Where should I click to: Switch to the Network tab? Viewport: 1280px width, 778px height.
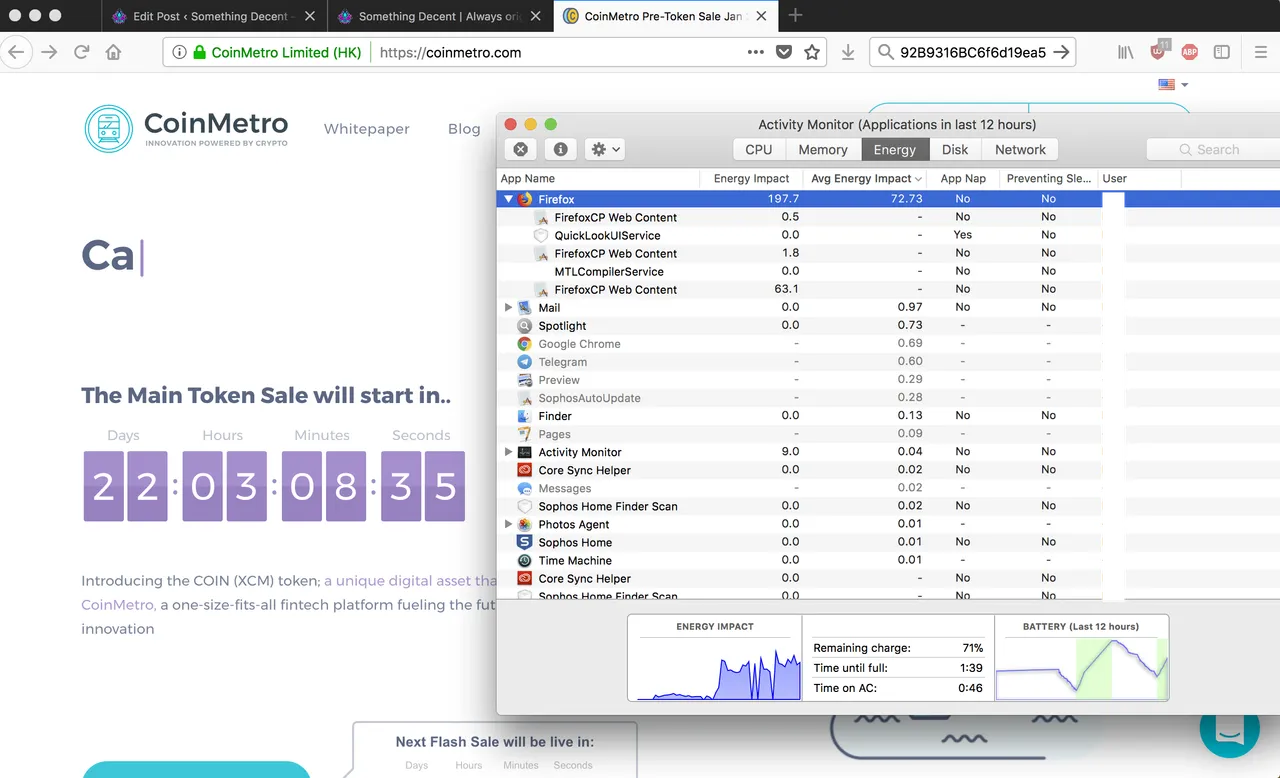1020,149
